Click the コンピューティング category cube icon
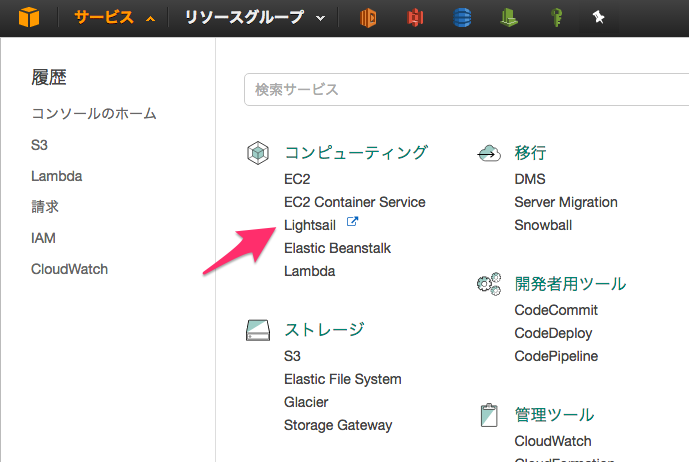The height and width of the screenshot is (462, 689). coord(258,153)
